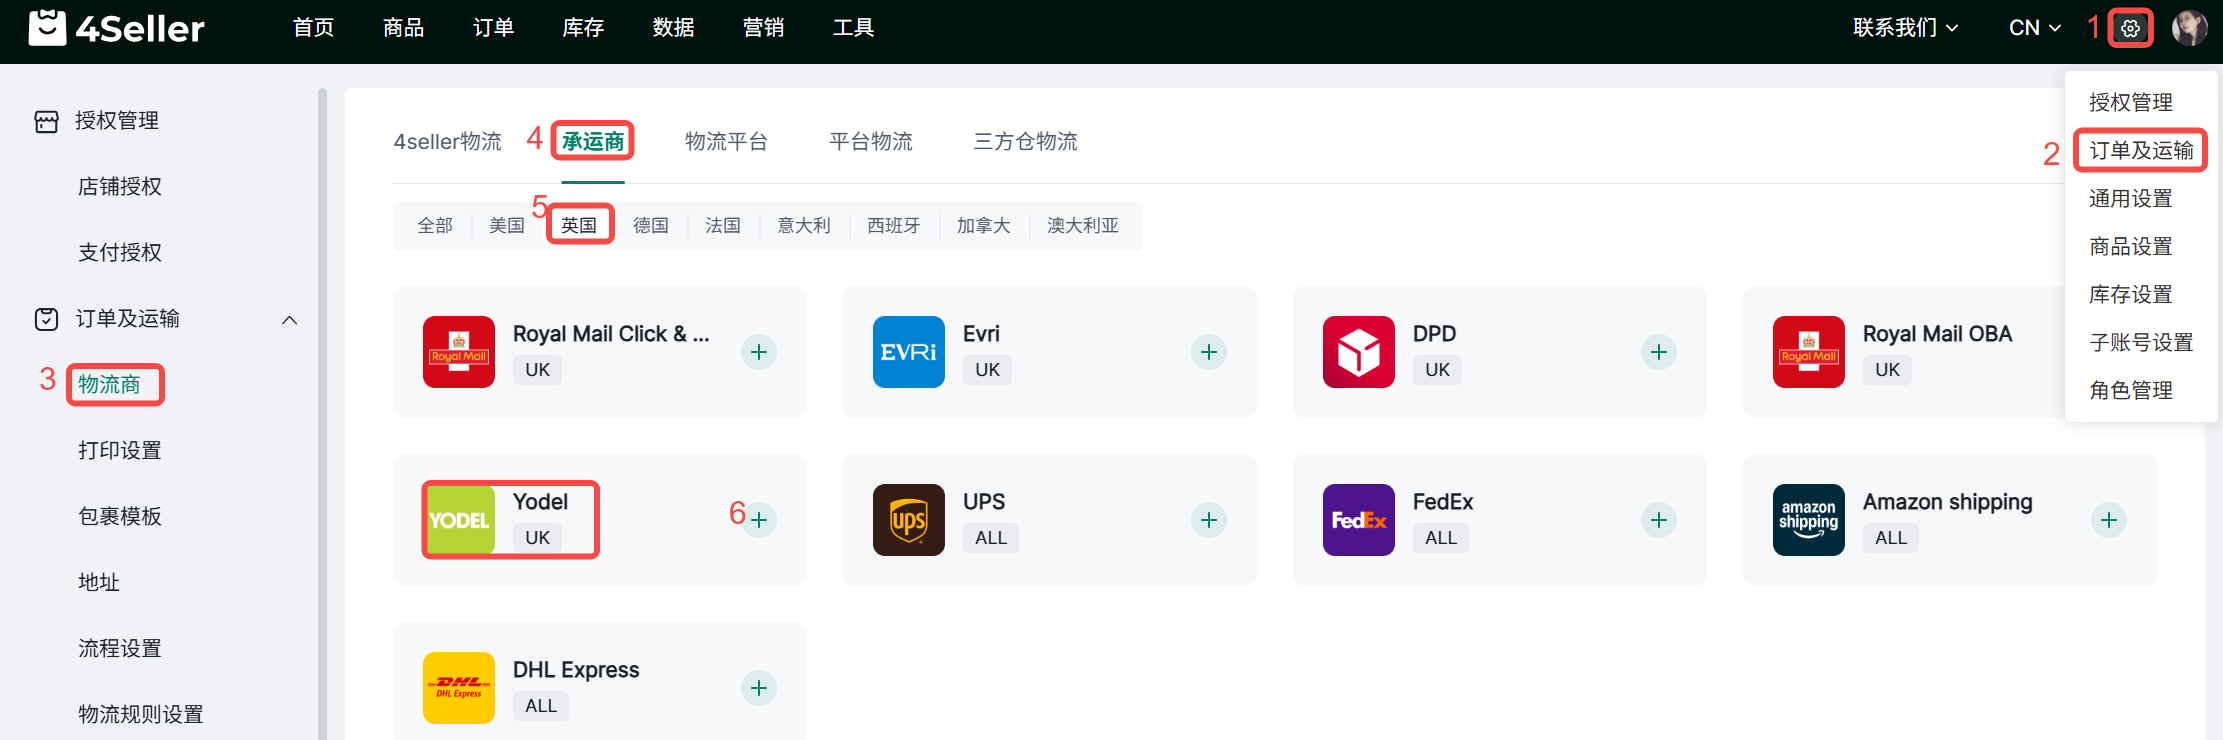
Task: Click the 4Seller logo
Action: (x=116, y=28)
